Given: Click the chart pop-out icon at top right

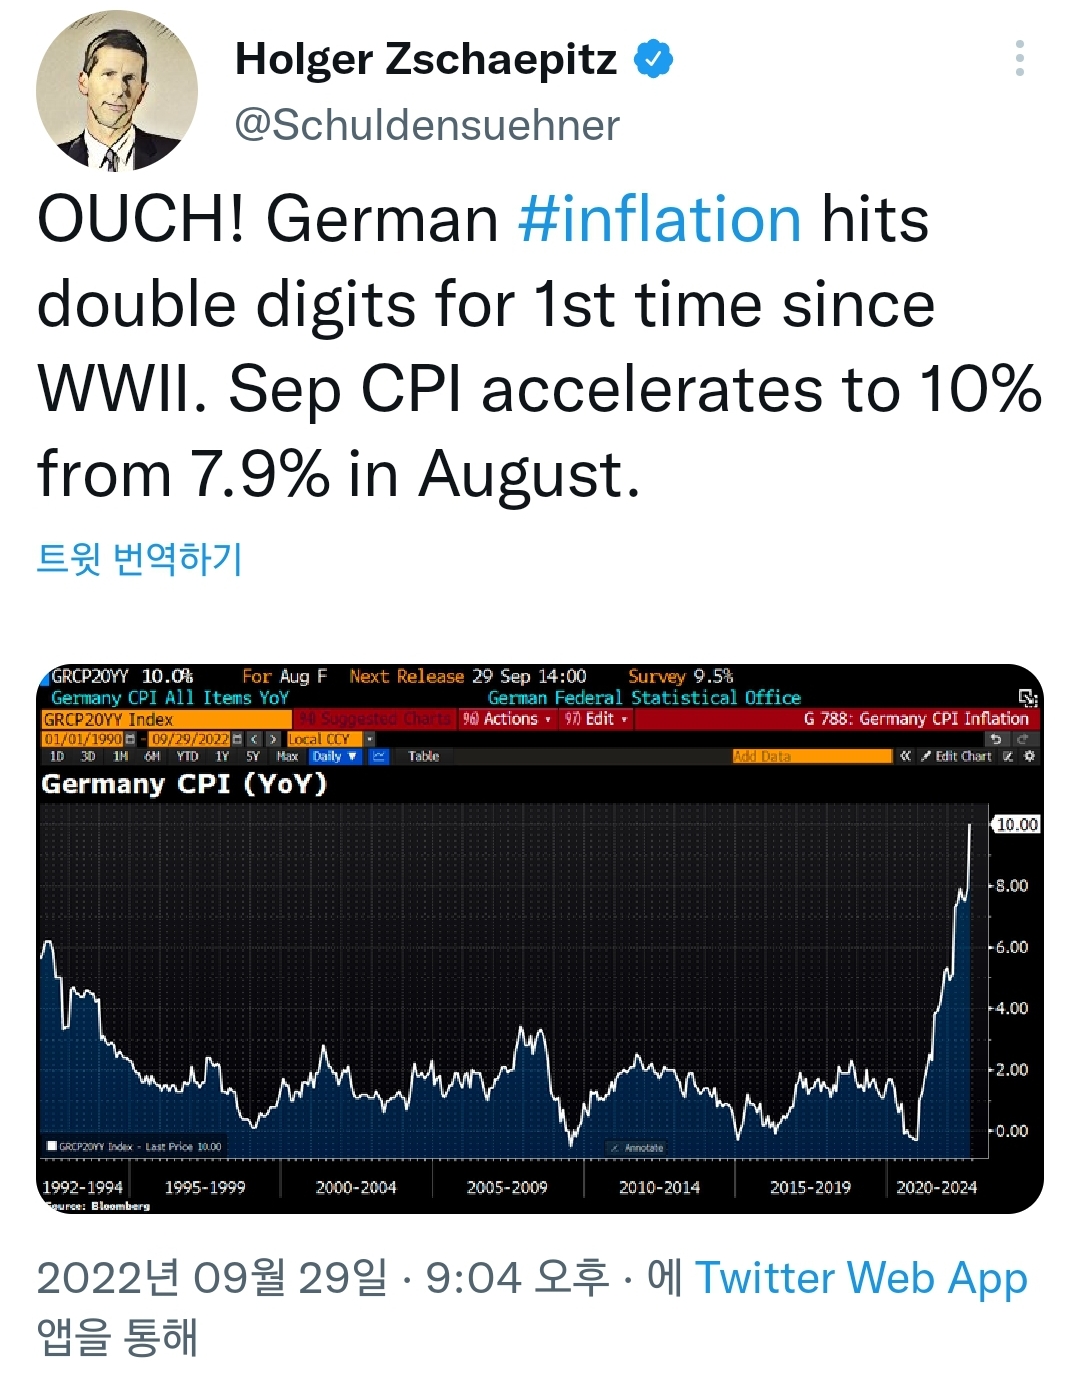Looking at the screenshot, I should [x=1027, y=697].
